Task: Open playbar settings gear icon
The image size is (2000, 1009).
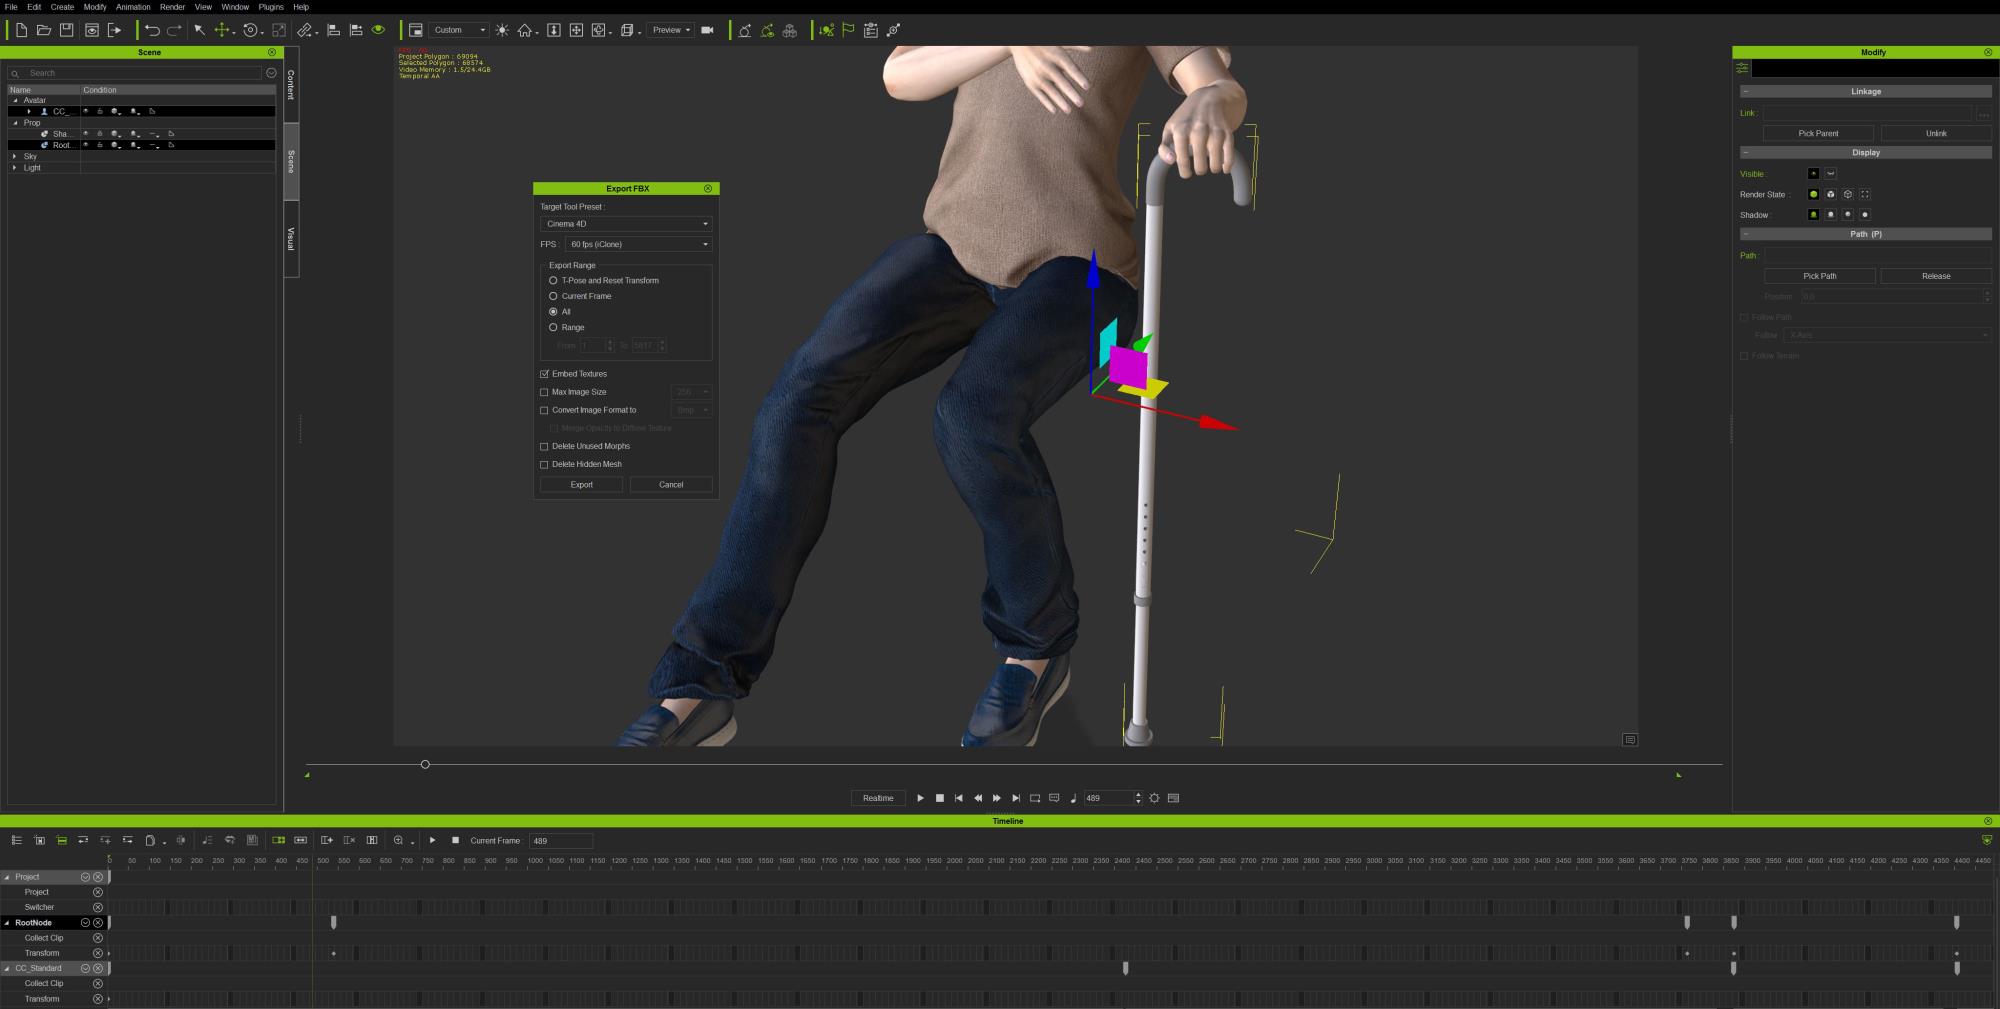Action: coord(1154,798)
